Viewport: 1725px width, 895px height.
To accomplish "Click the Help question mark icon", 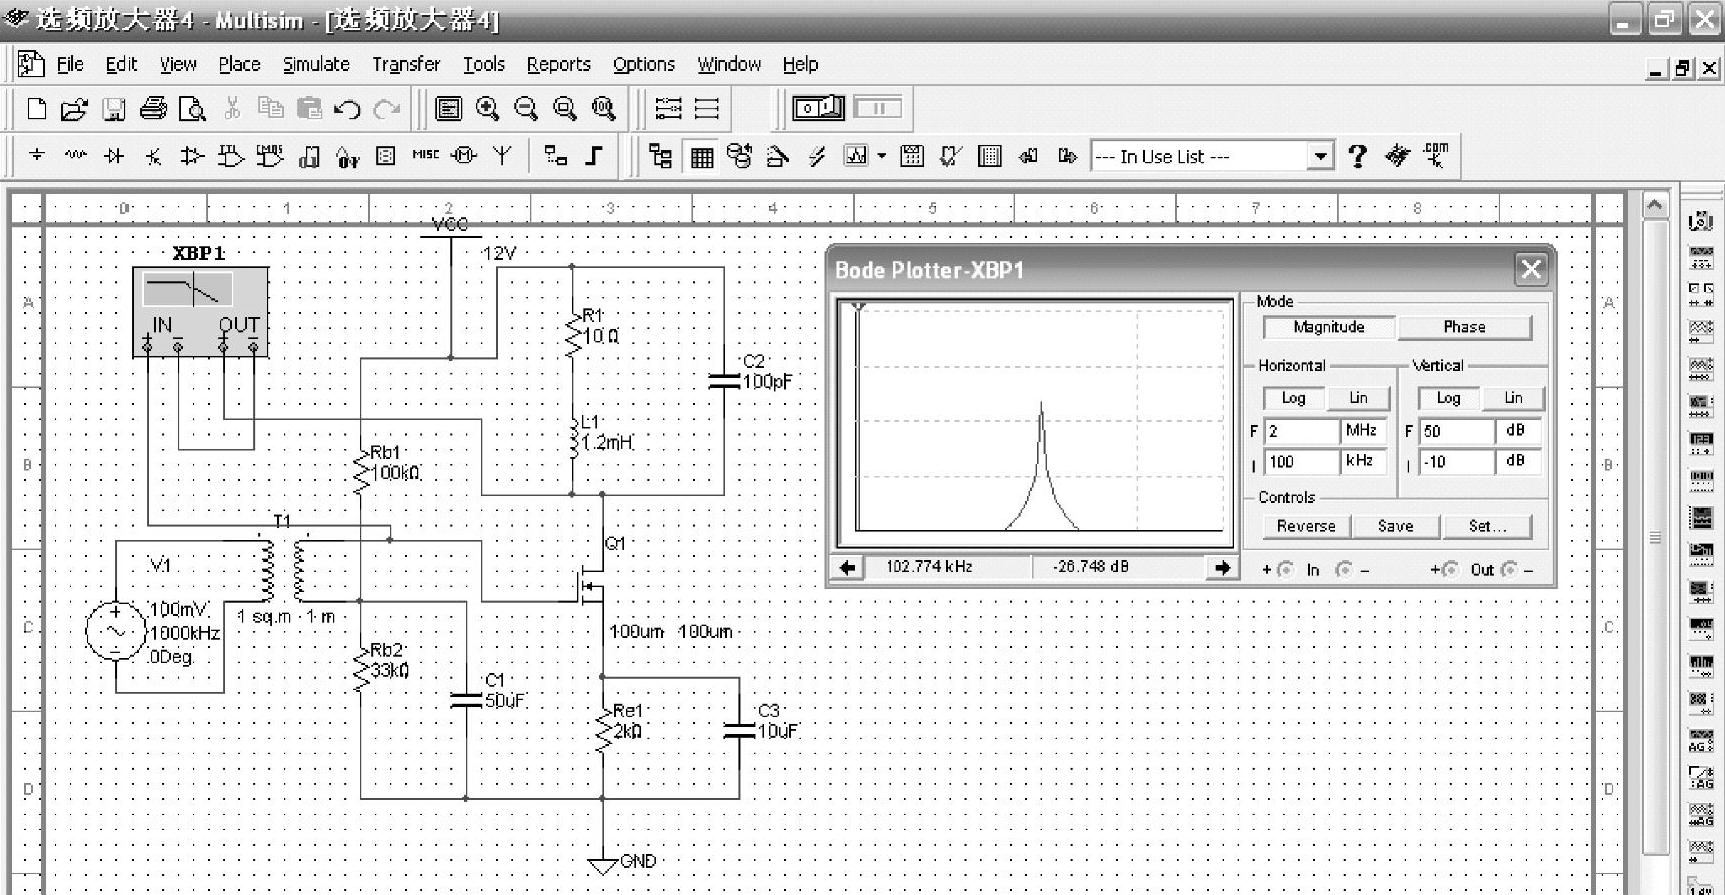I will (1357, 156).
